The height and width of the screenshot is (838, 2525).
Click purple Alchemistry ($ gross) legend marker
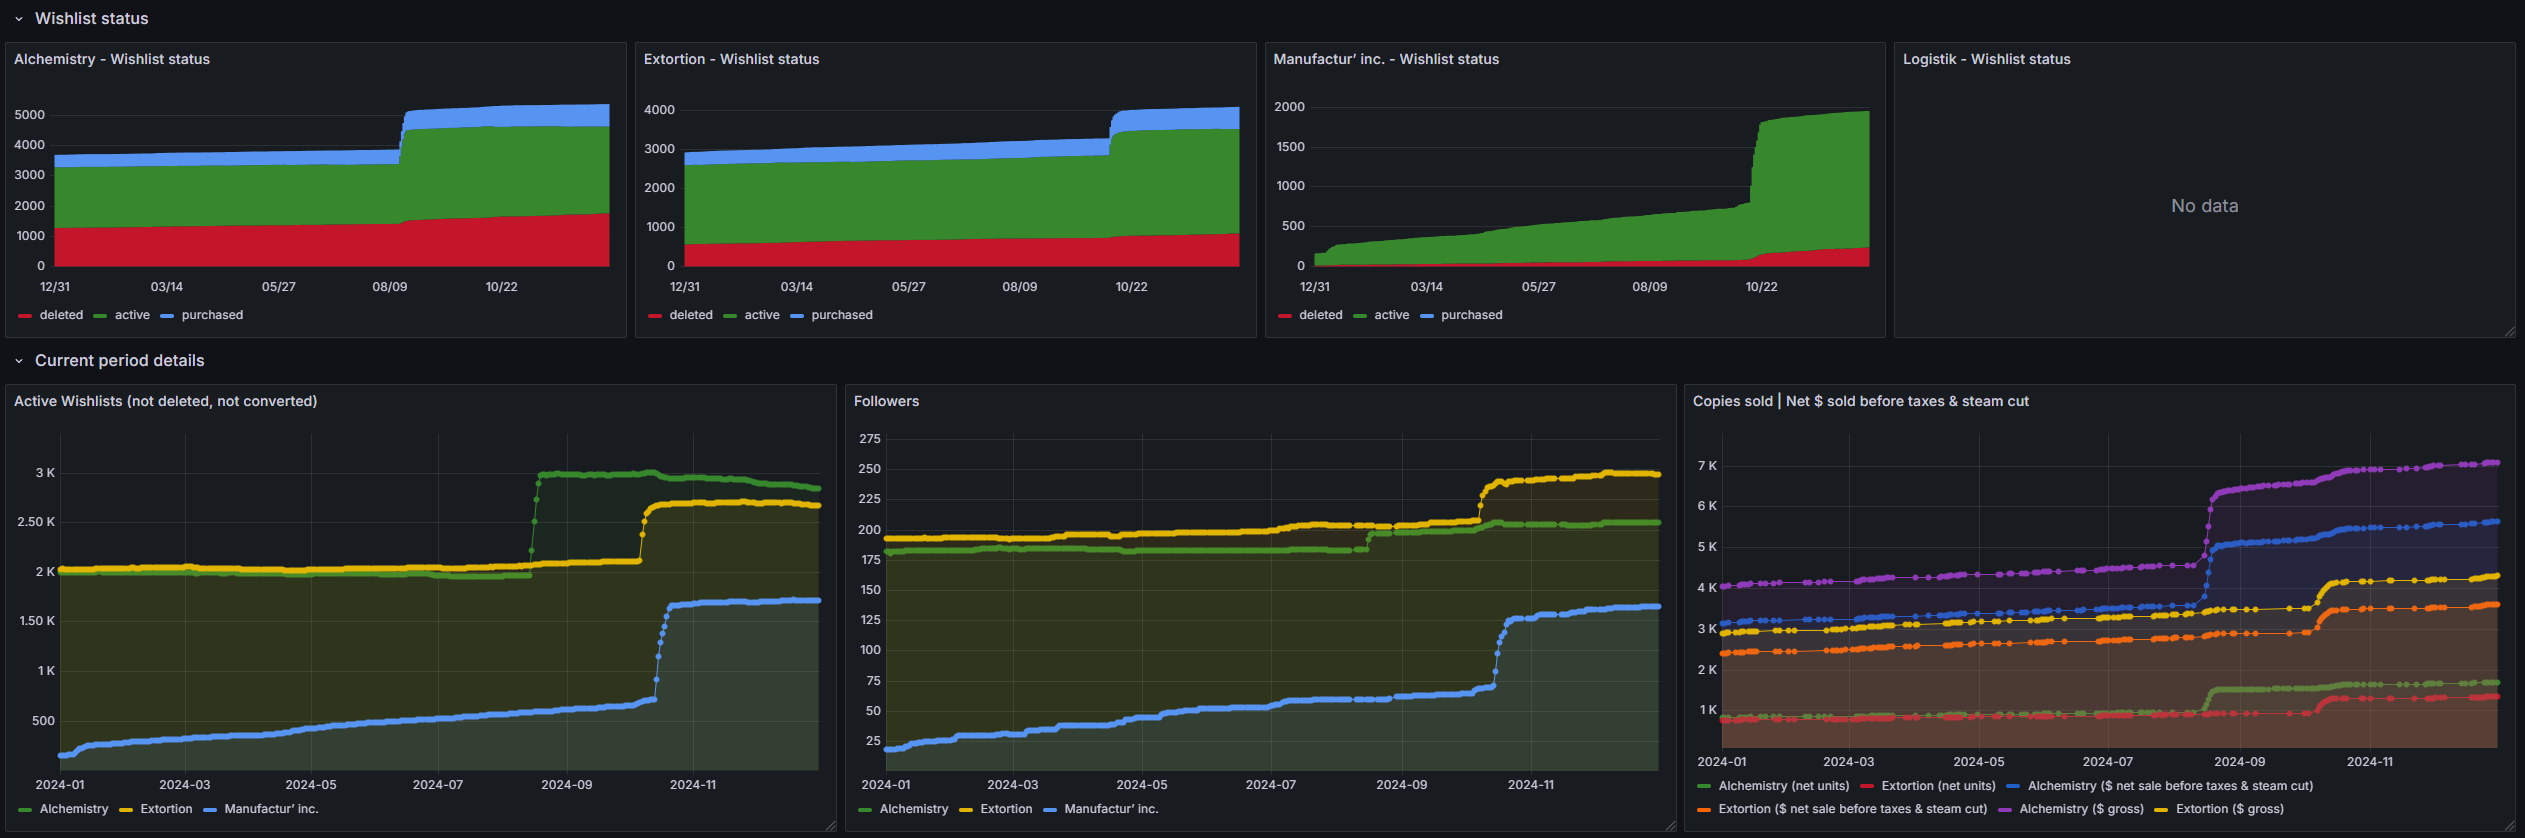(2005, 810)
